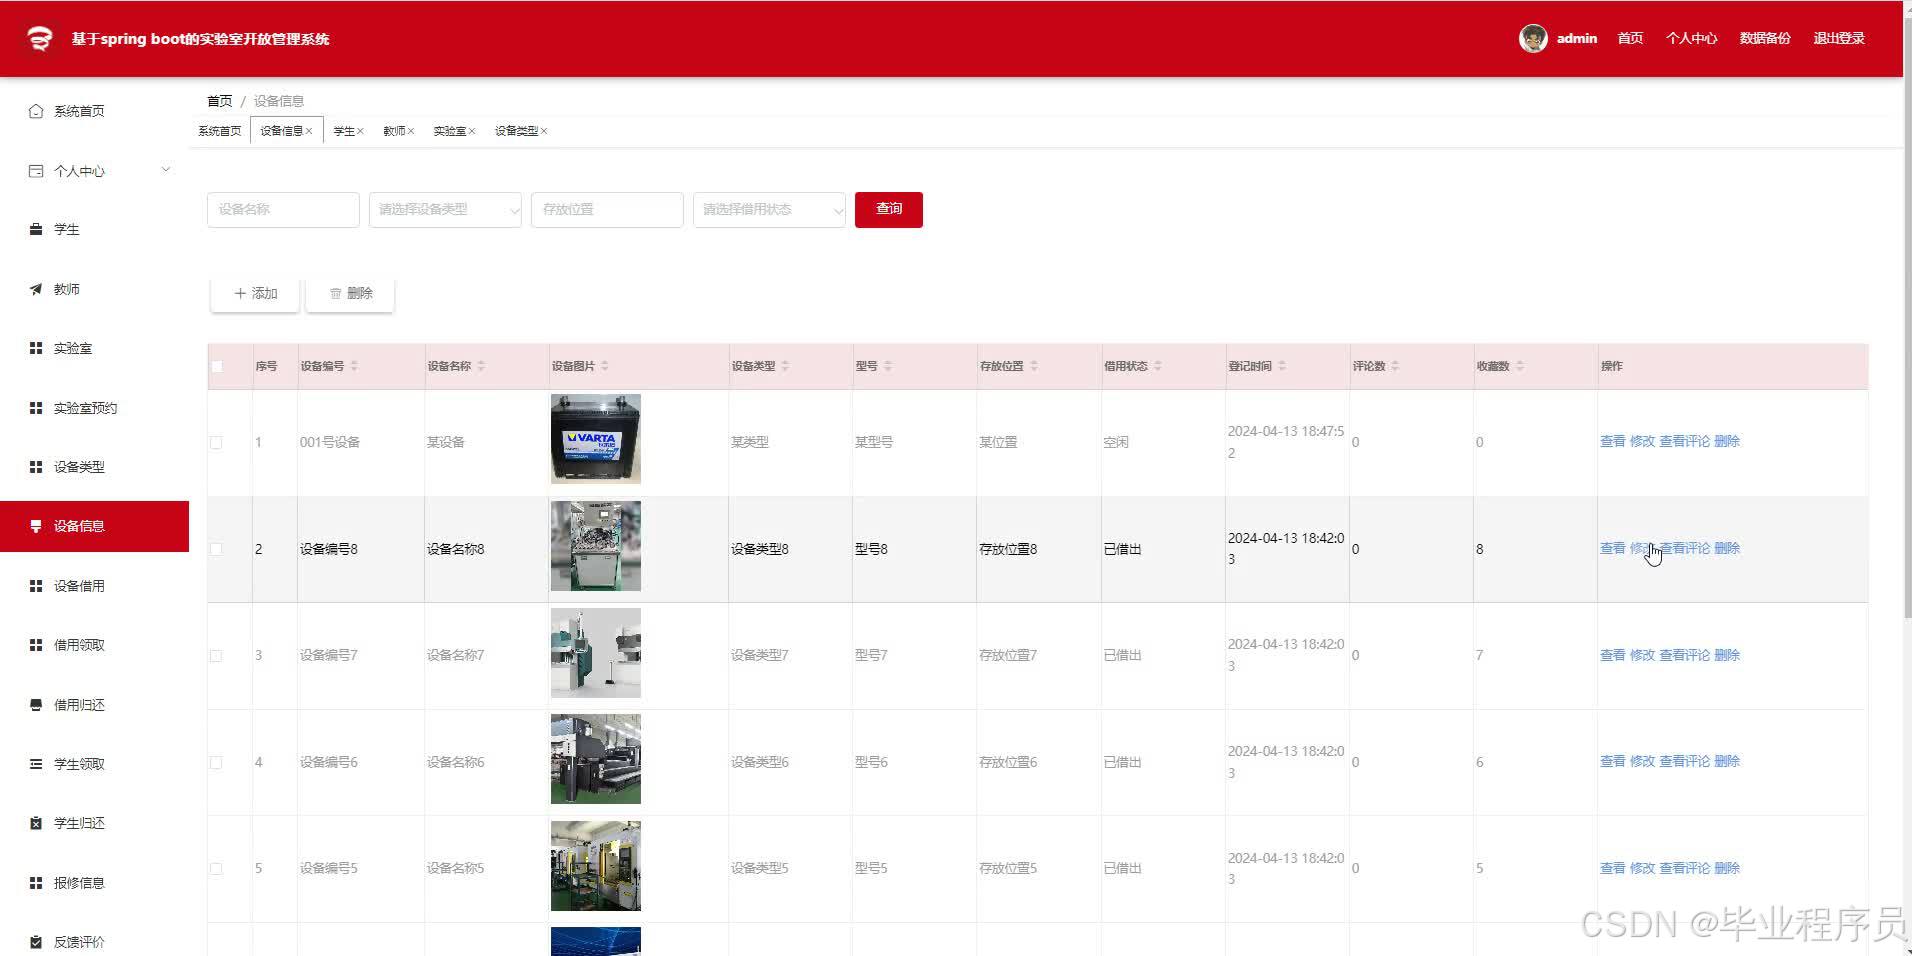
Task: Click the admin avatar icon
Action: click(x=1533, y=38)
